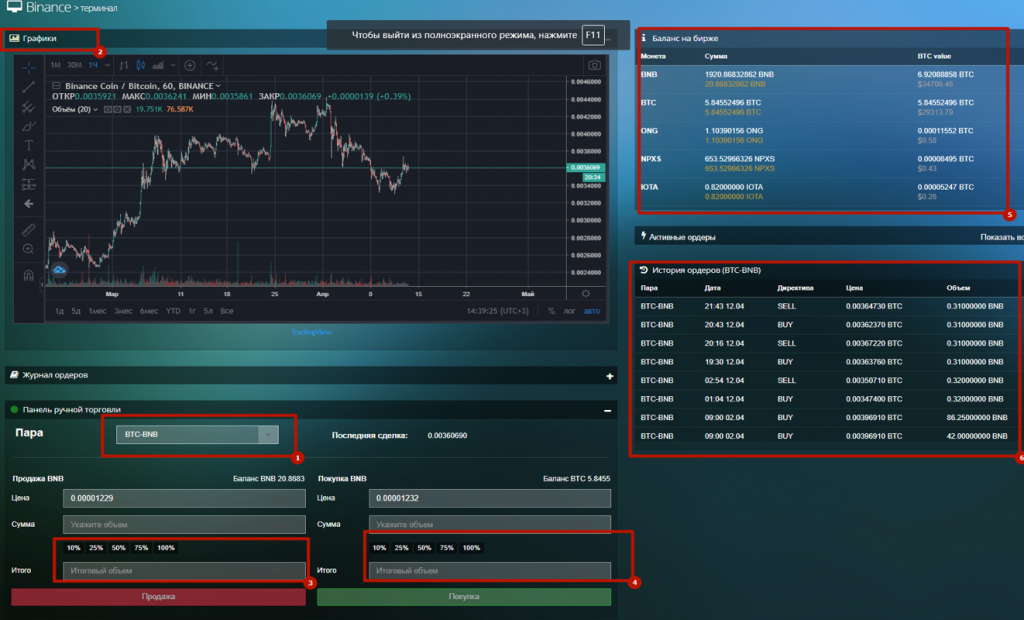Screen dimensions: 1024x620
Task: Remove the volume indicator with X icon
Action: point(127,109)
